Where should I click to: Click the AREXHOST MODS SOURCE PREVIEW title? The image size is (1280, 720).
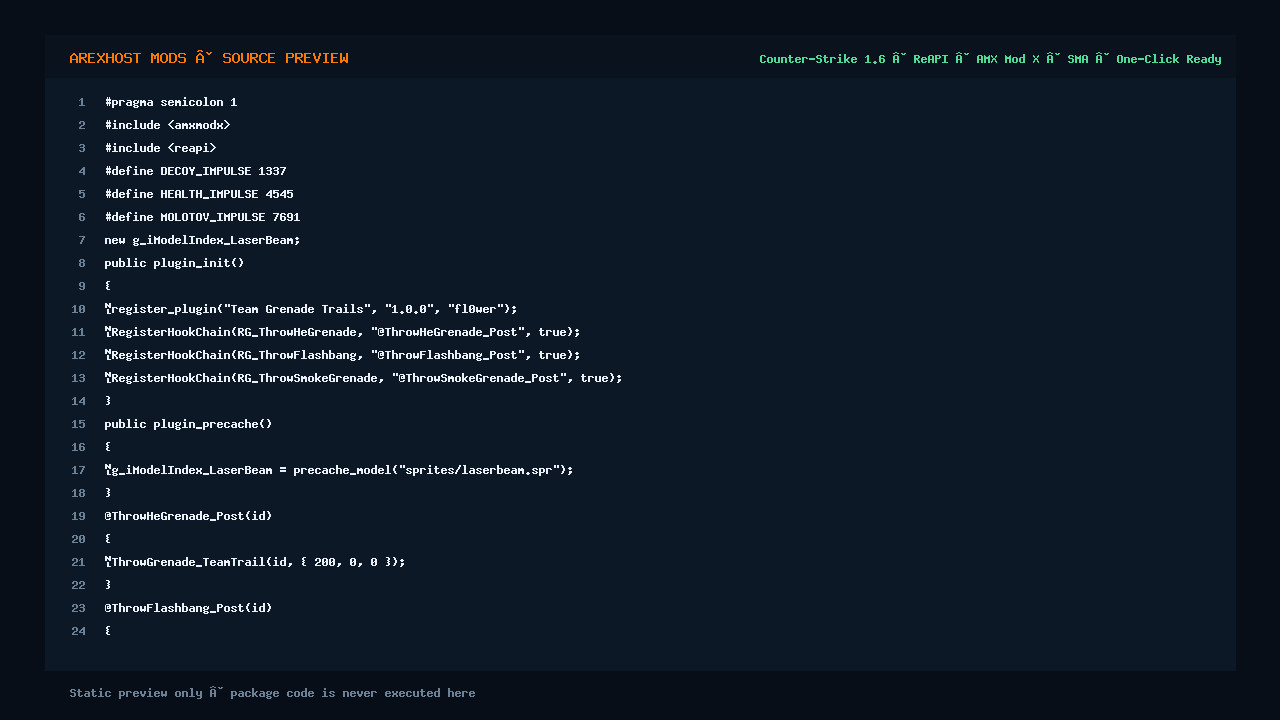tap(209, 58)
